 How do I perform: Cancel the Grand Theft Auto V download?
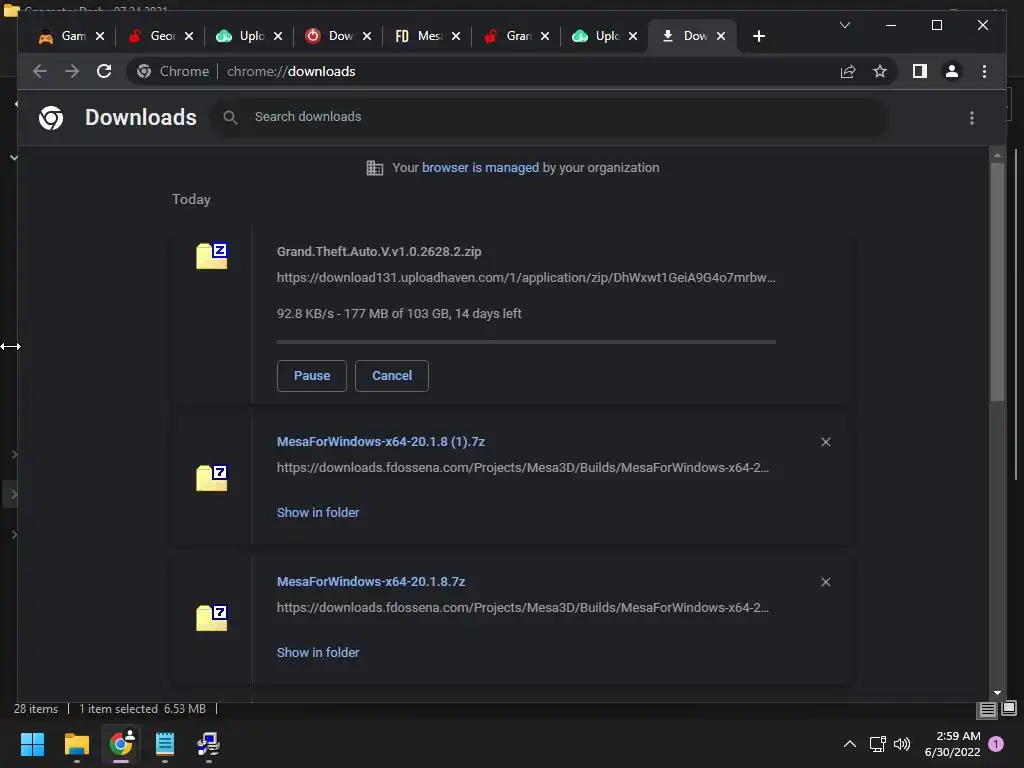coord(392,376)
